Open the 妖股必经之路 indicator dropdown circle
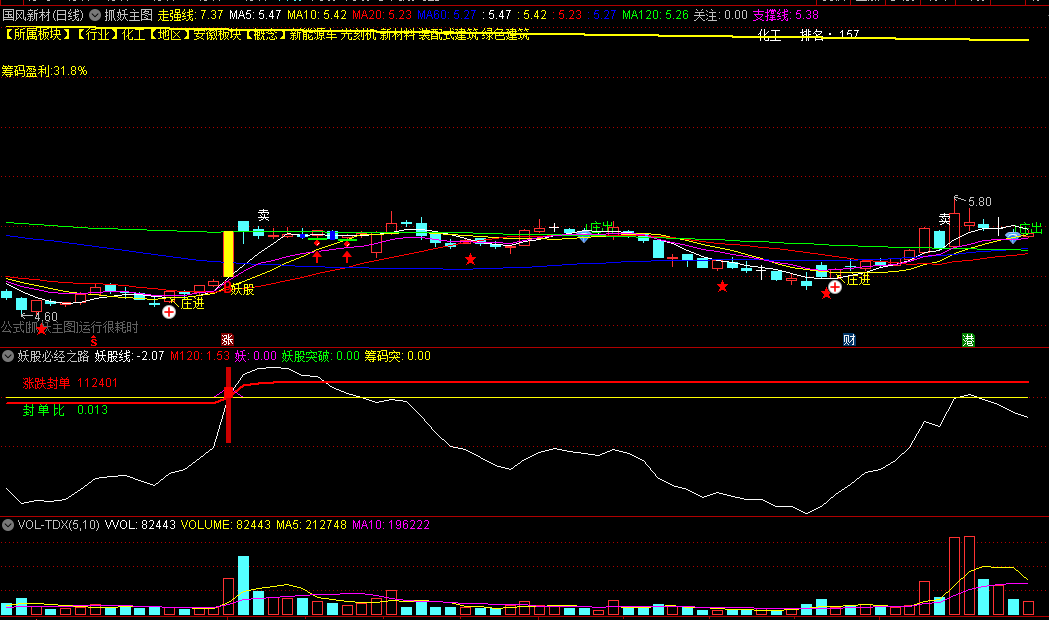 (x=8, y=356)
